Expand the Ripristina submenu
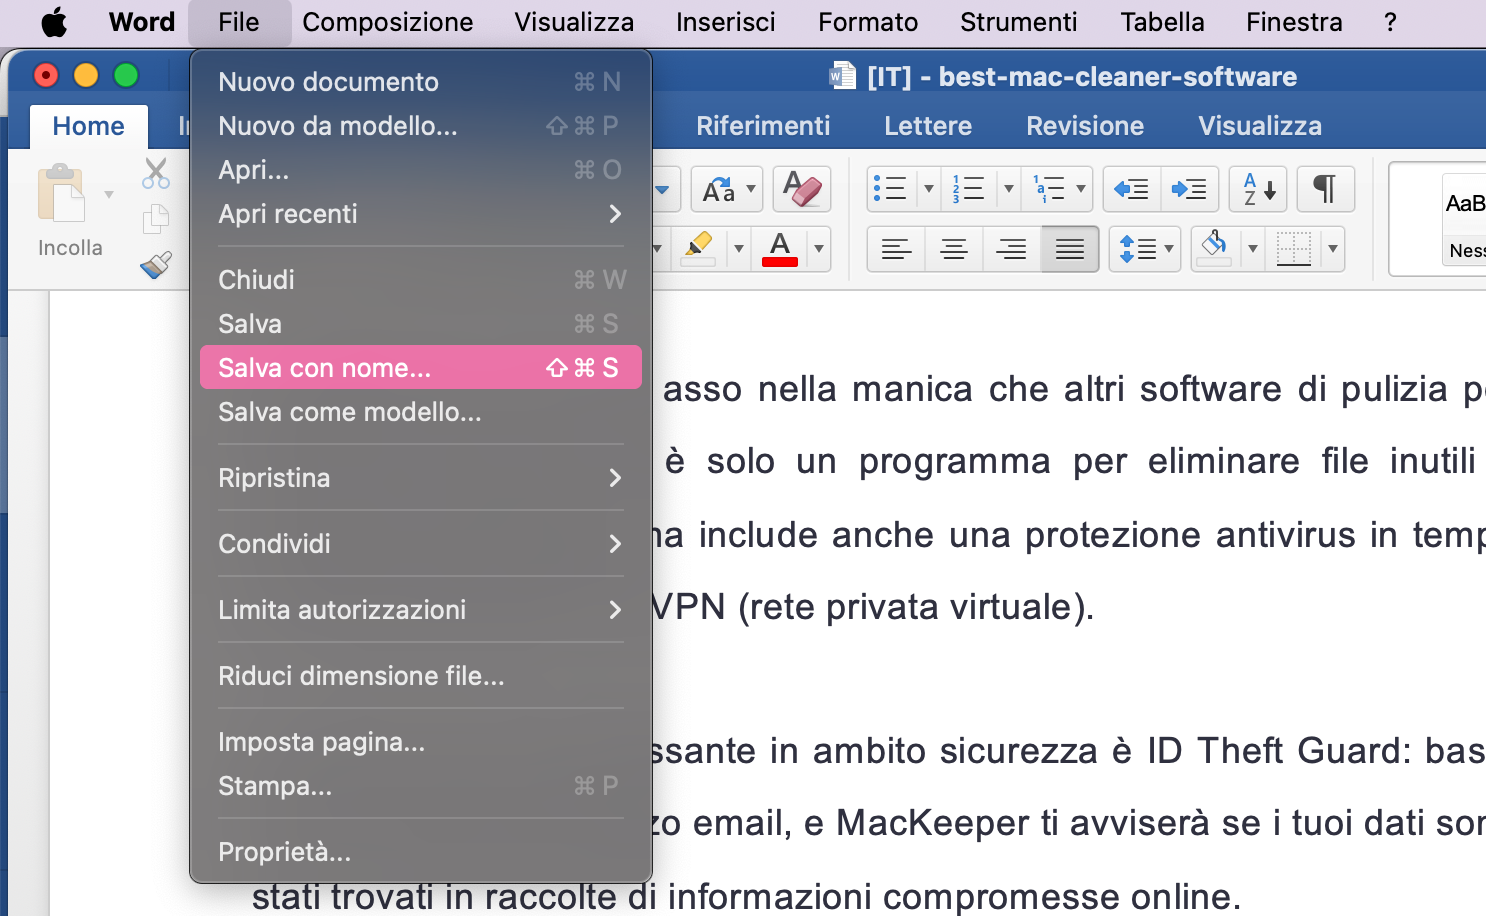This screenshot has width=1486, height=916. [420, 478]
